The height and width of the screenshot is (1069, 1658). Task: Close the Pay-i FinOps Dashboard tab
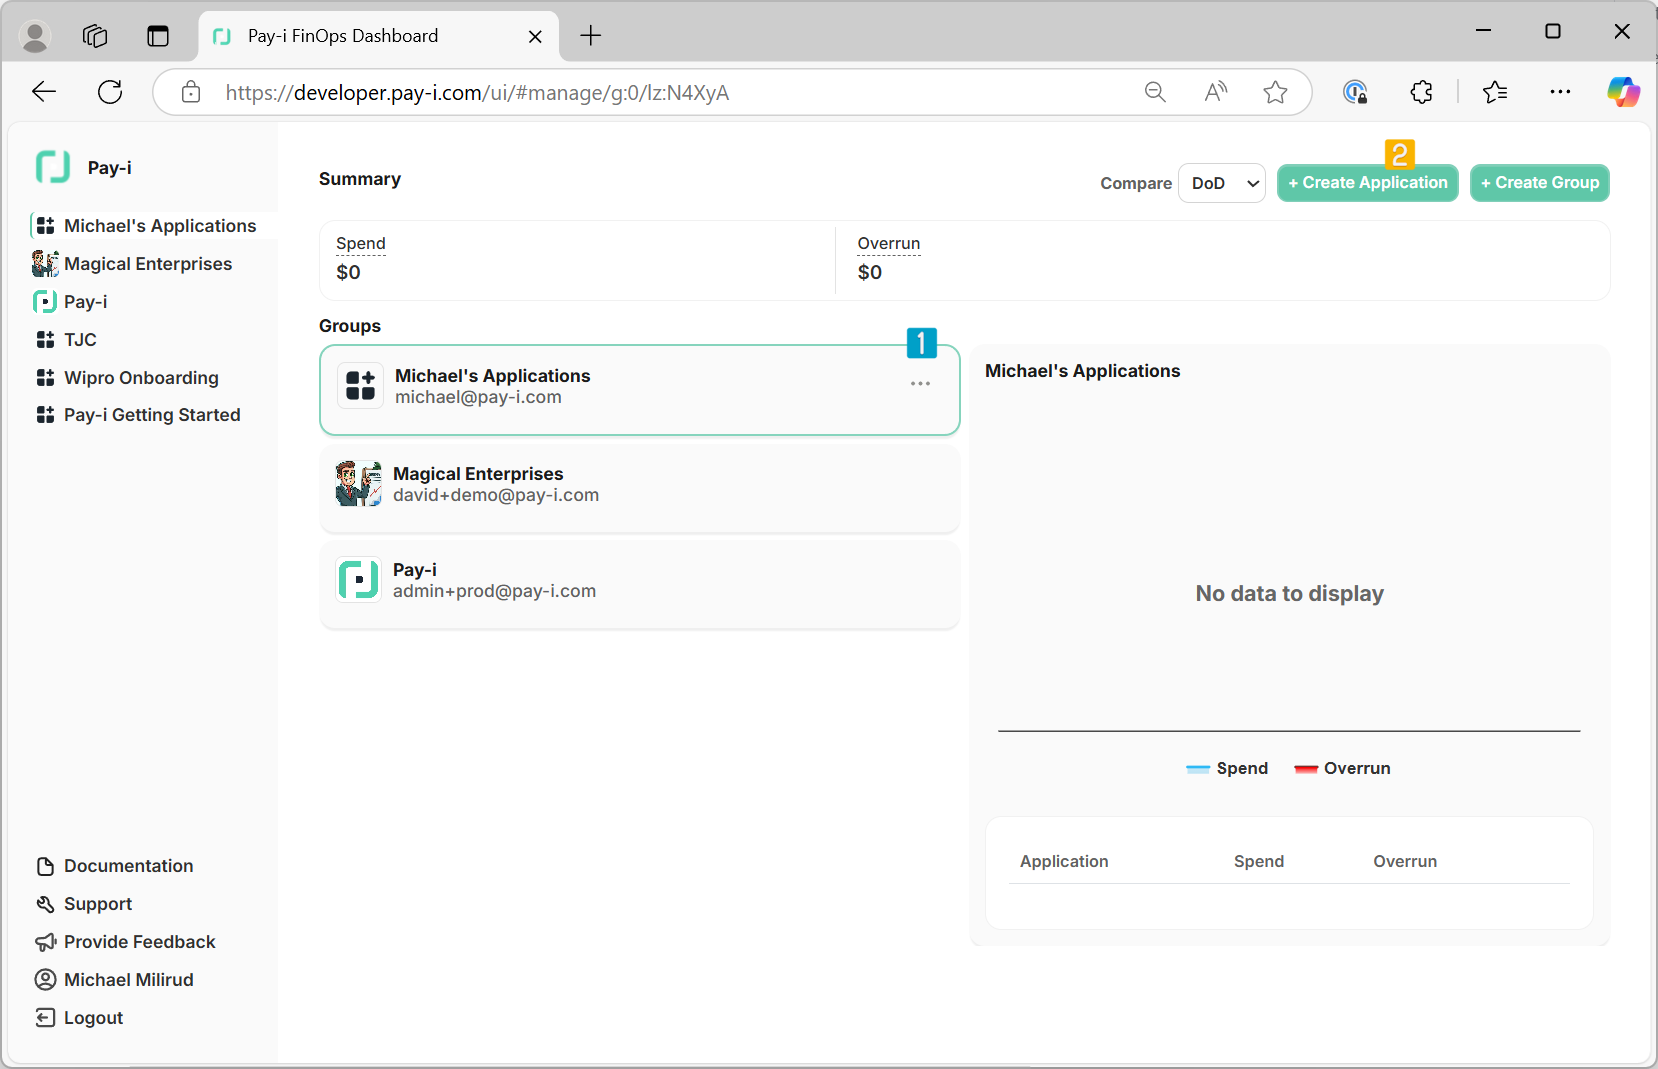click(535, 37)
